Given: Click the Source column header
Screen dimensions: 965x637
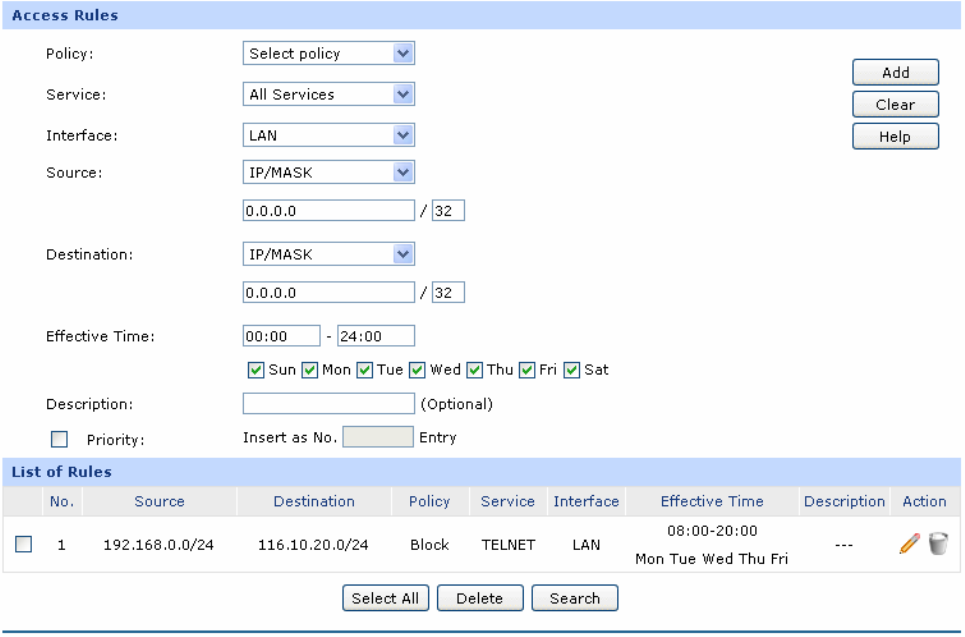Looking at the screenshot, I should [x=159, y=502].
